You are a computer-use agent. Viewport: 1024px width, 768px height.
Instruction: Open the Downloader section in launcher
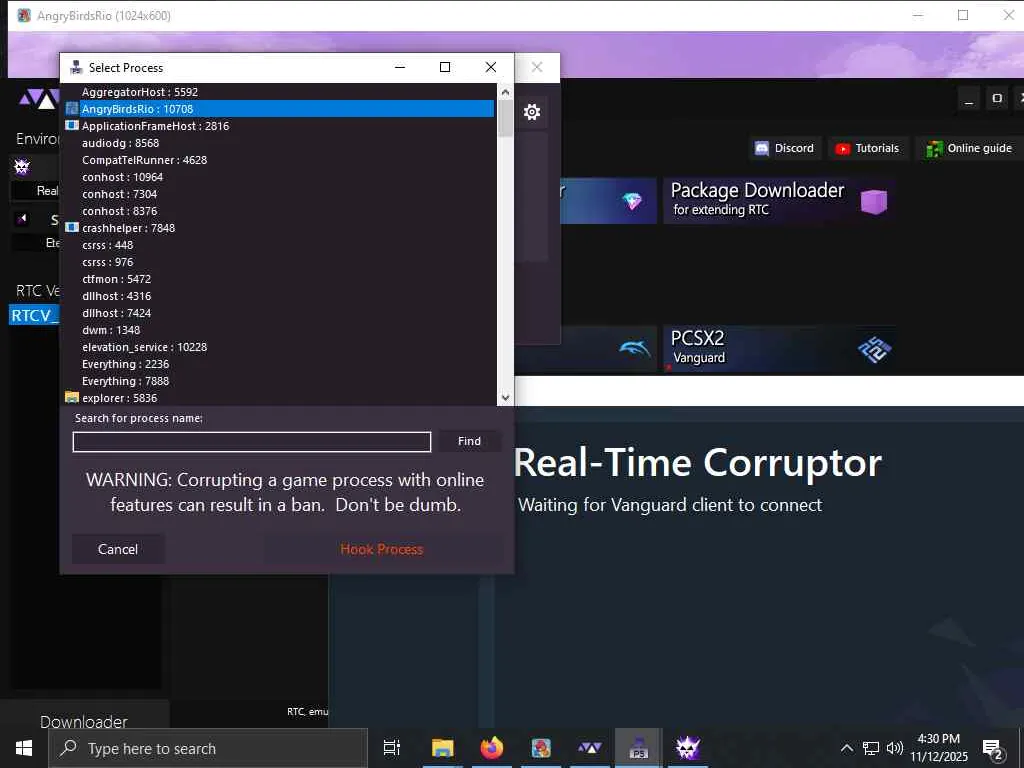[x=84, y=722]
